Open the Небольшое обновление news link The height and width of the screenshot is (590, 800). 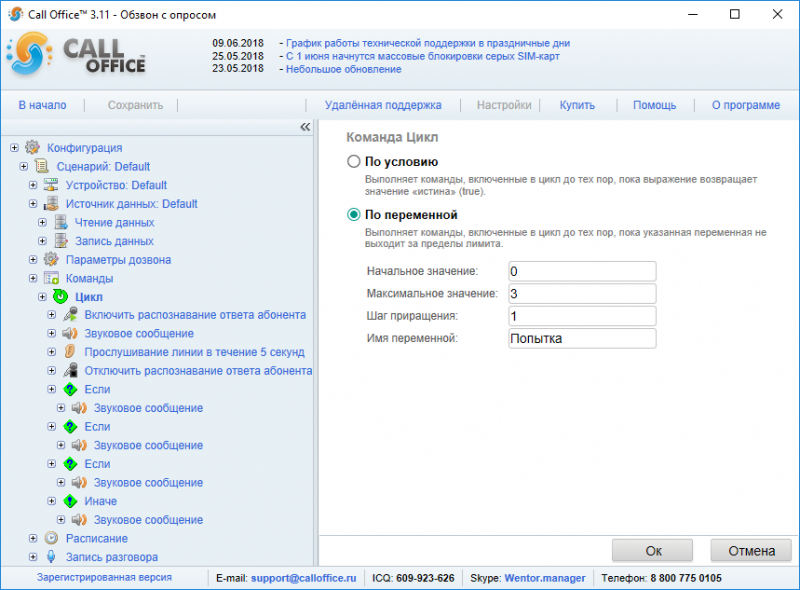click(343, 69)
